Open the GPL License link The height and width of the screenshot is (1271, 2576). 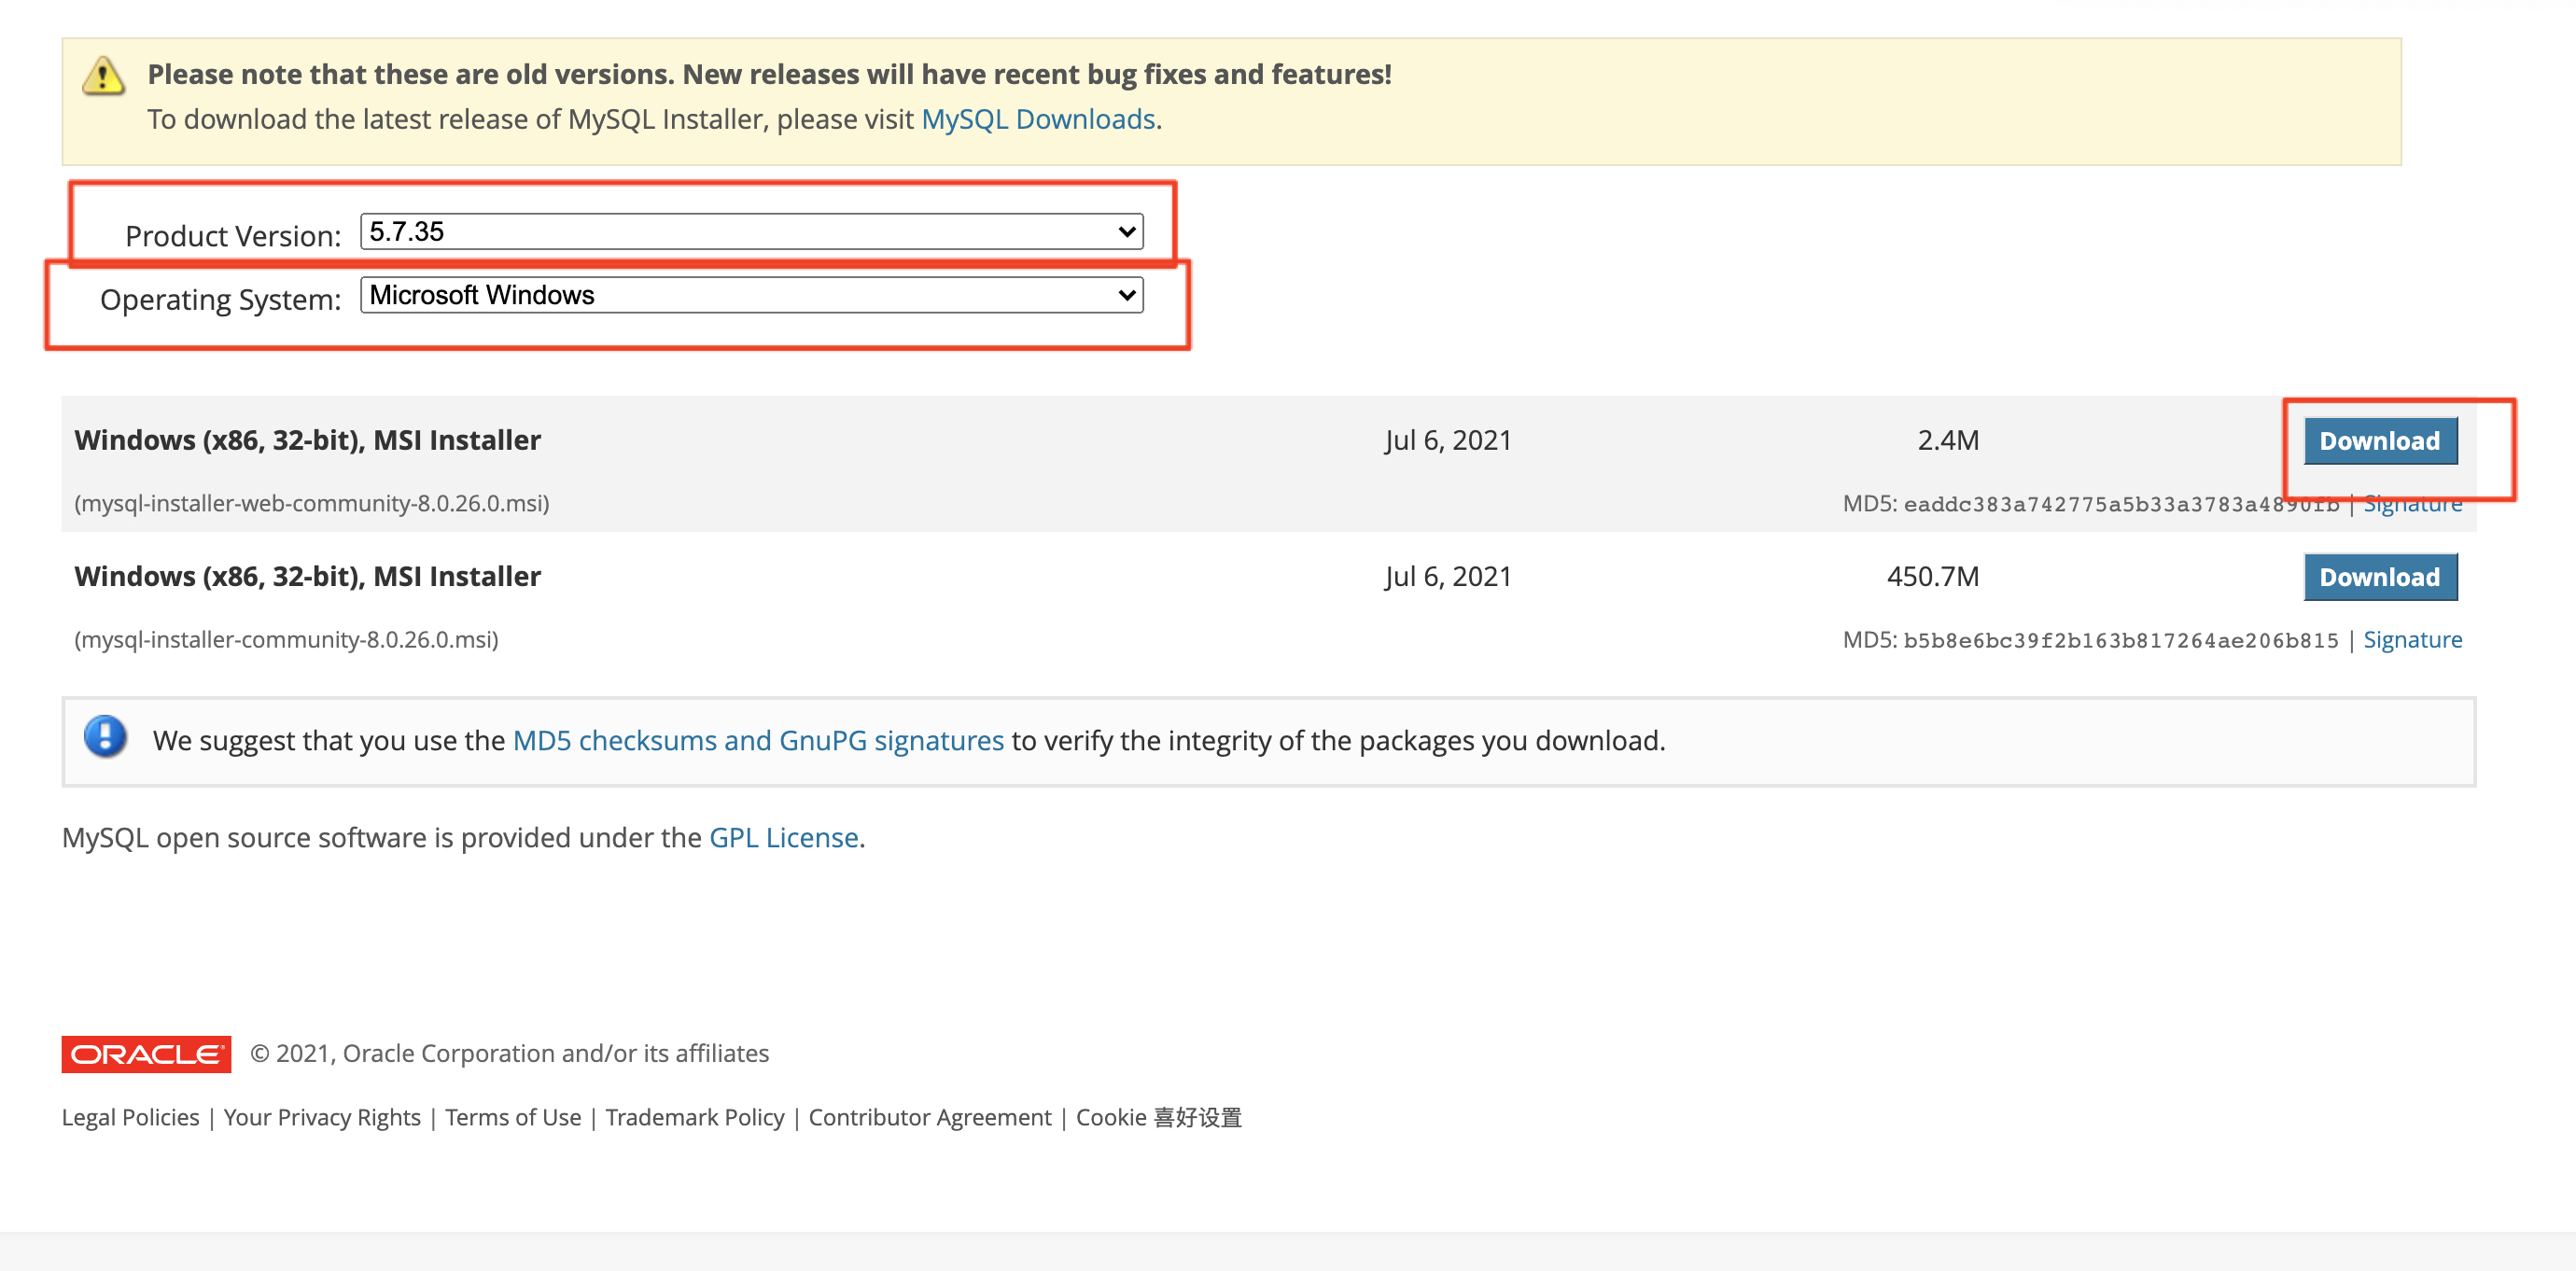point(783,837)
